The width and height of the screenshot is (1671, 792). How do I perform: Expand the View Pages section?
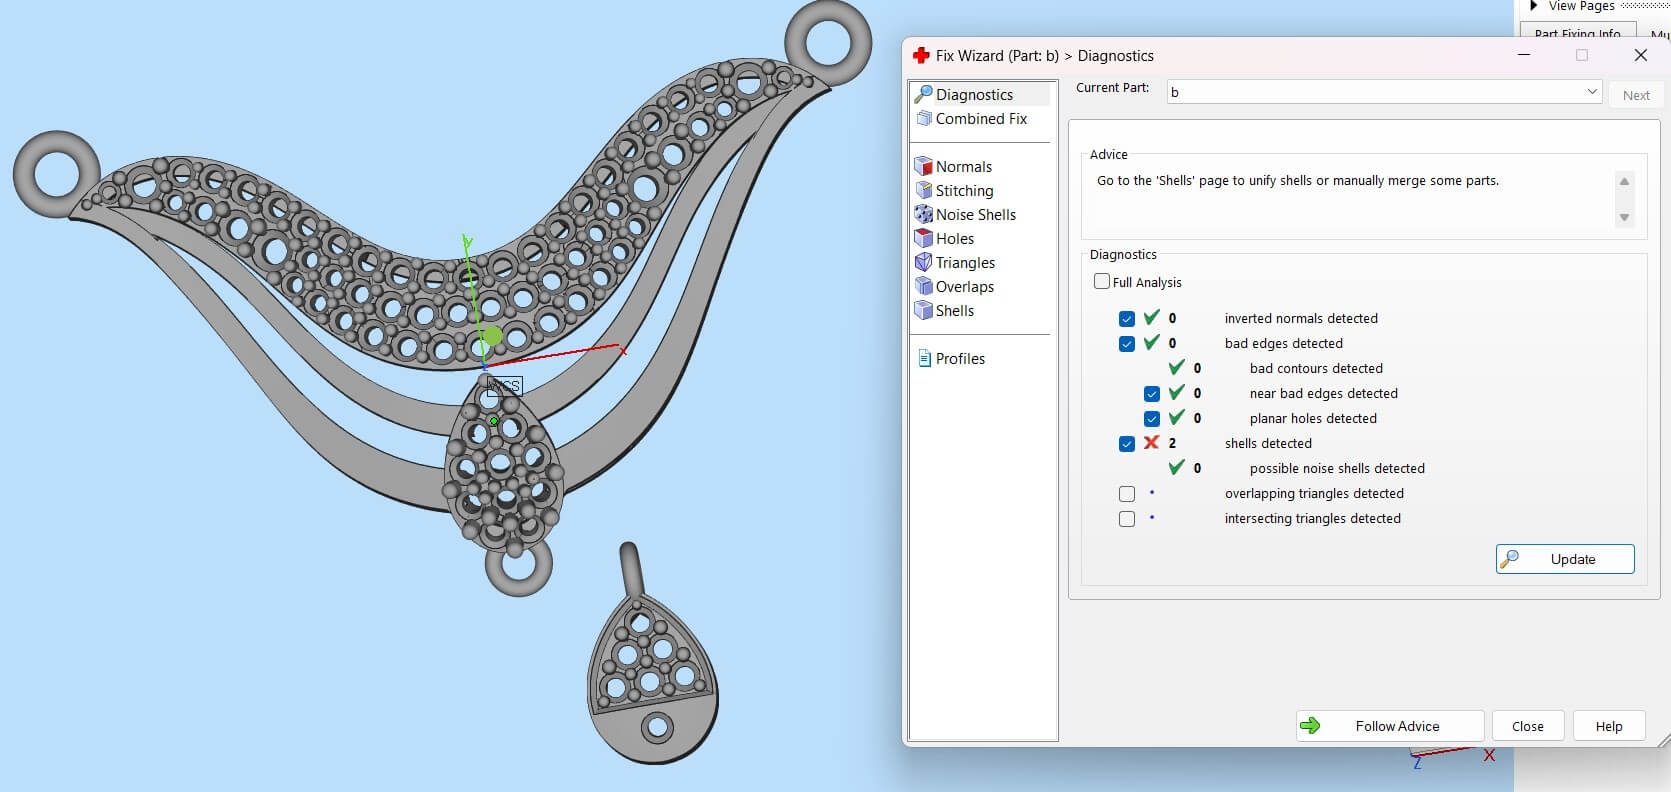(x=1534, y=6)
